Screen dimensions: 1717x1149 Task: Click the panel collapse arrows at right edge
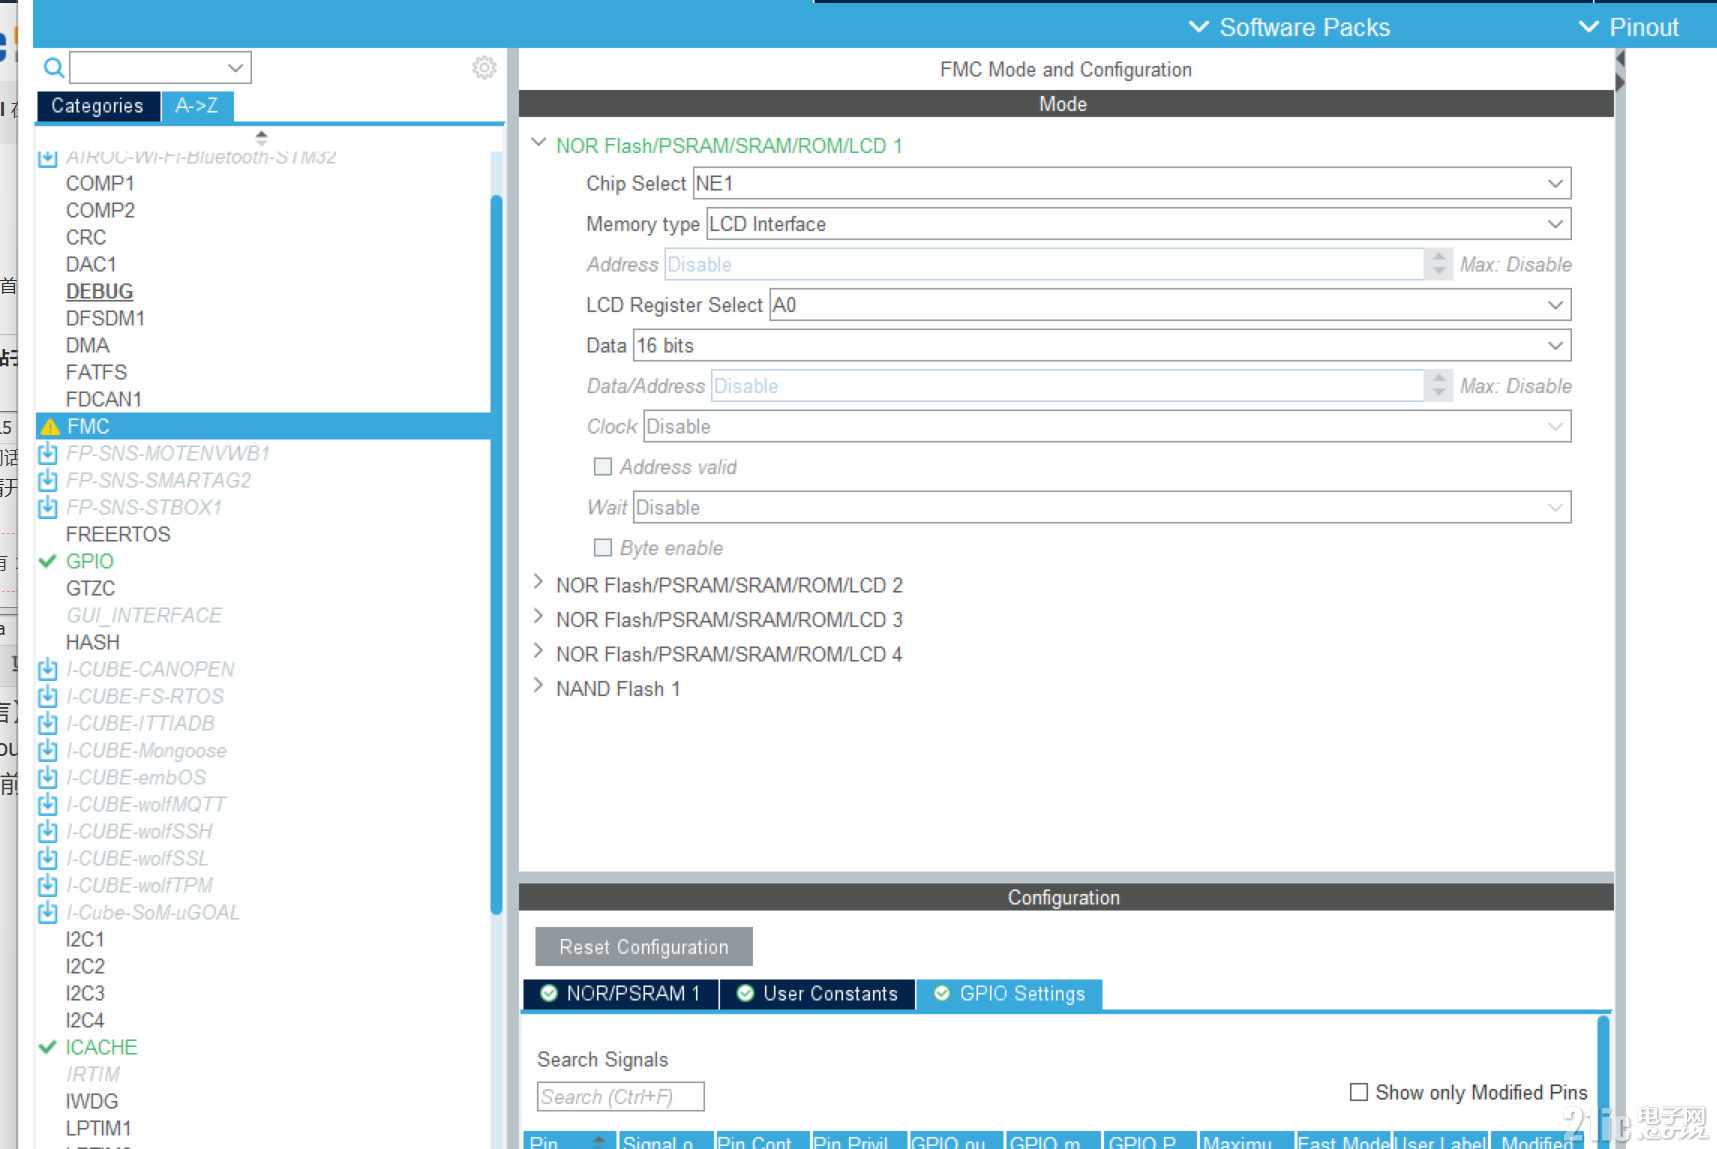click(x=1620, y=70)
